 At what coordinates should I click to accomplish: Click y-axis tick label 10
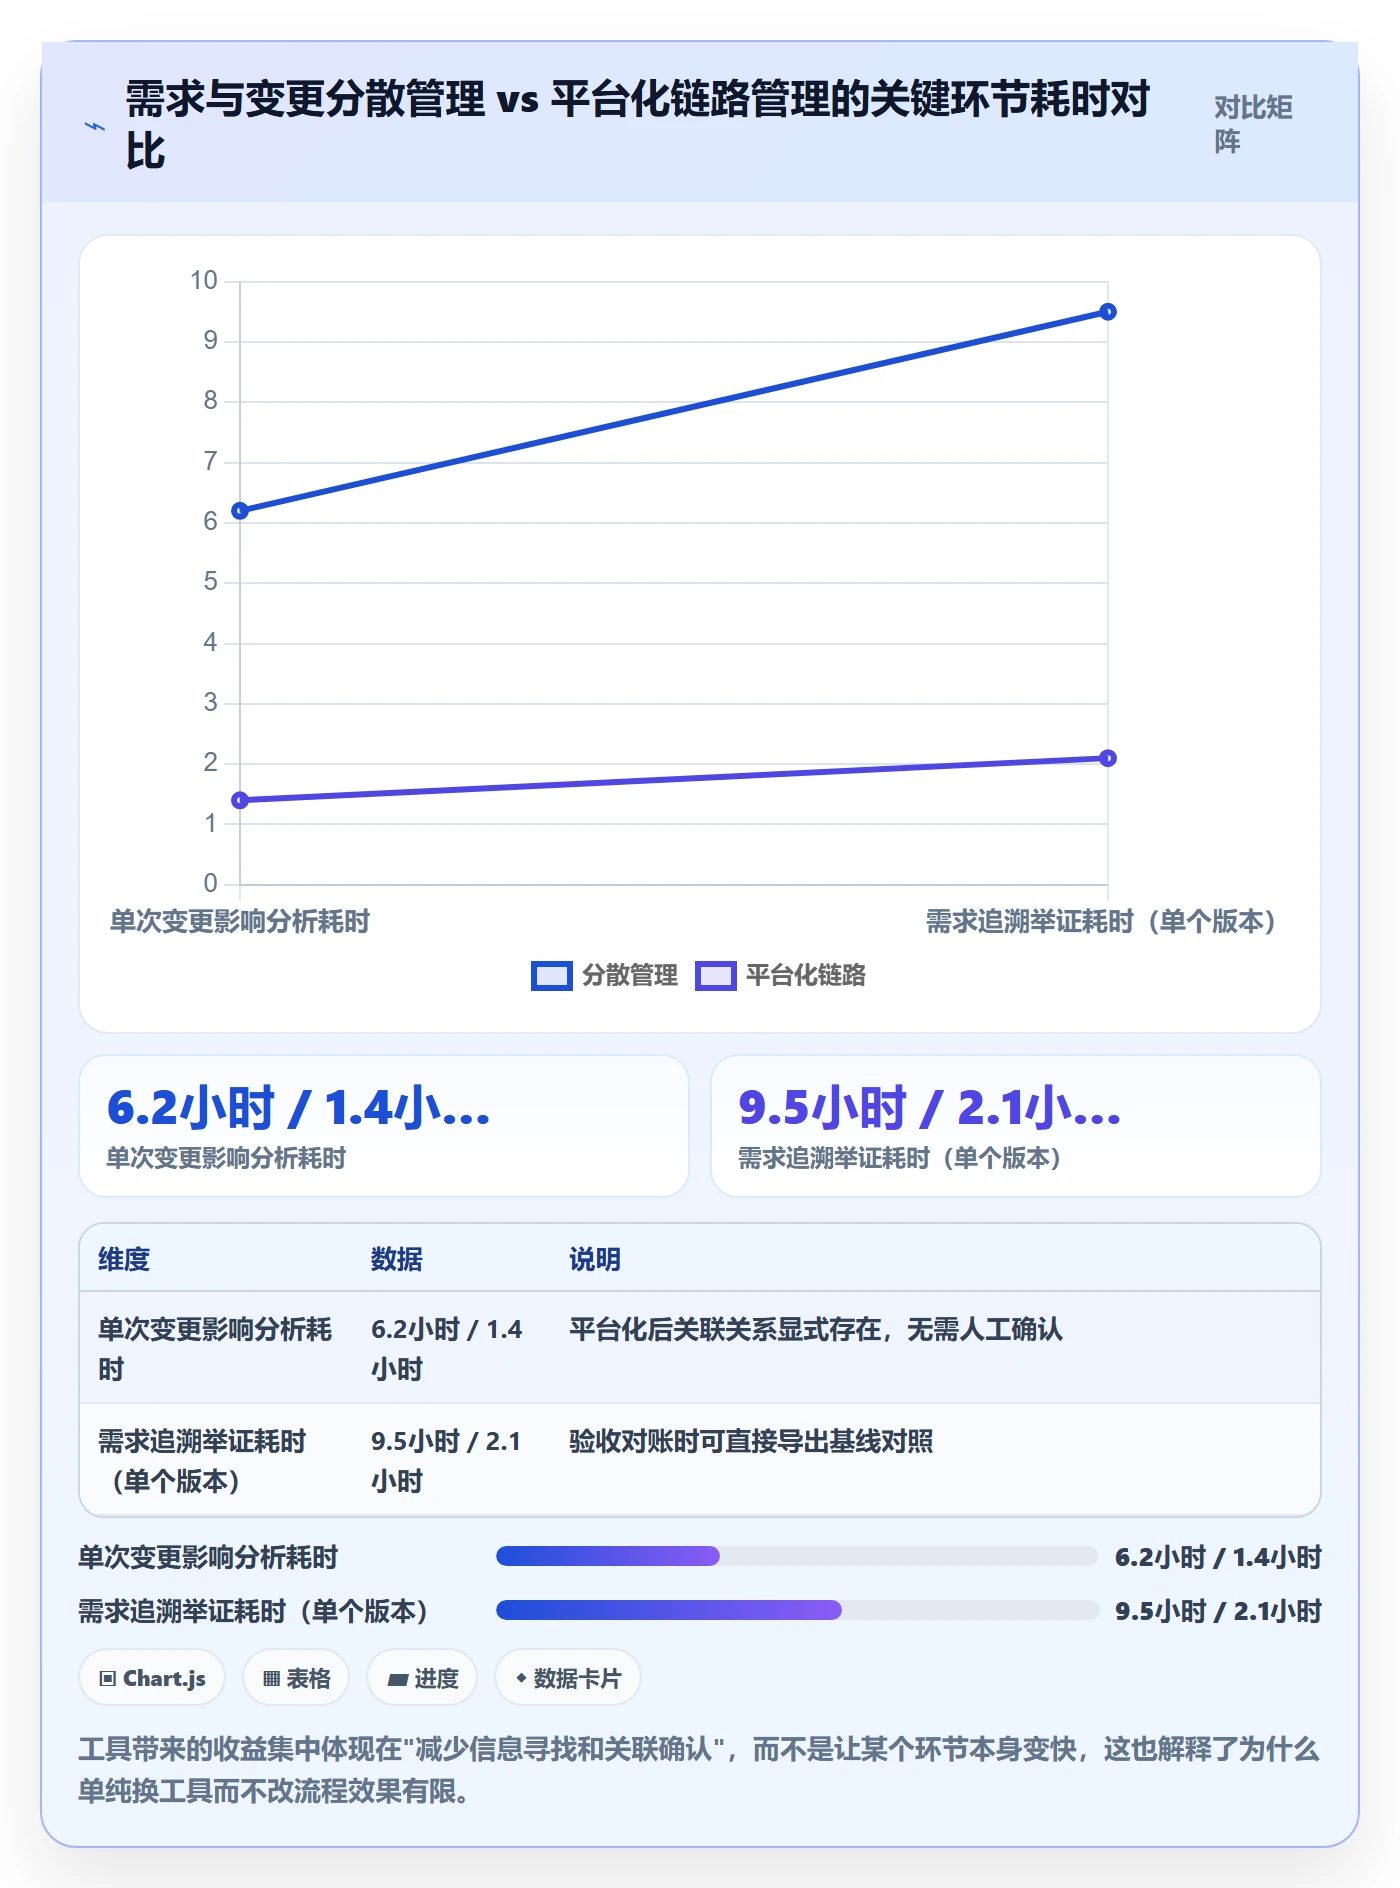pyautogui.click(x=204, y=280)
